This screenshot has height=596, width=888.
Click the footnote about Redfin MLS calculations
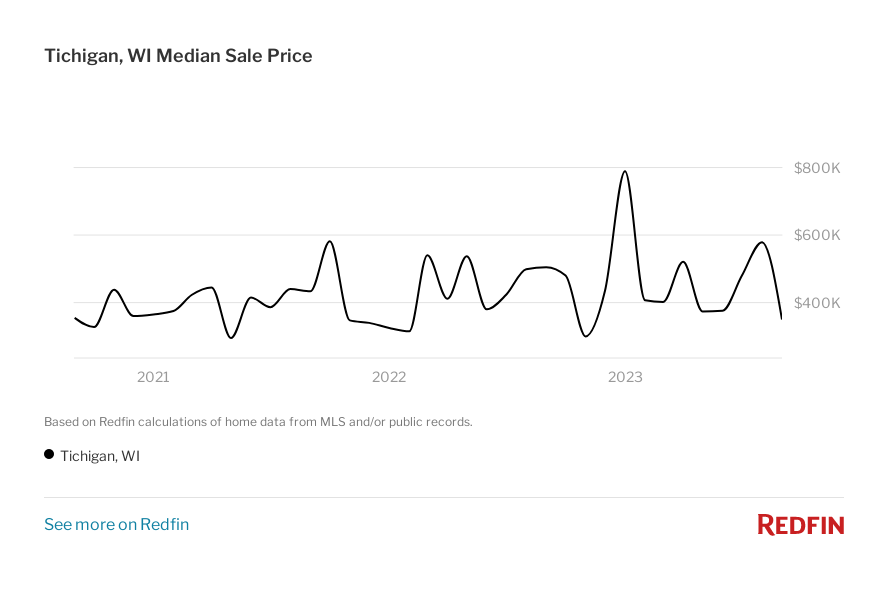click(x=258, y=422)
